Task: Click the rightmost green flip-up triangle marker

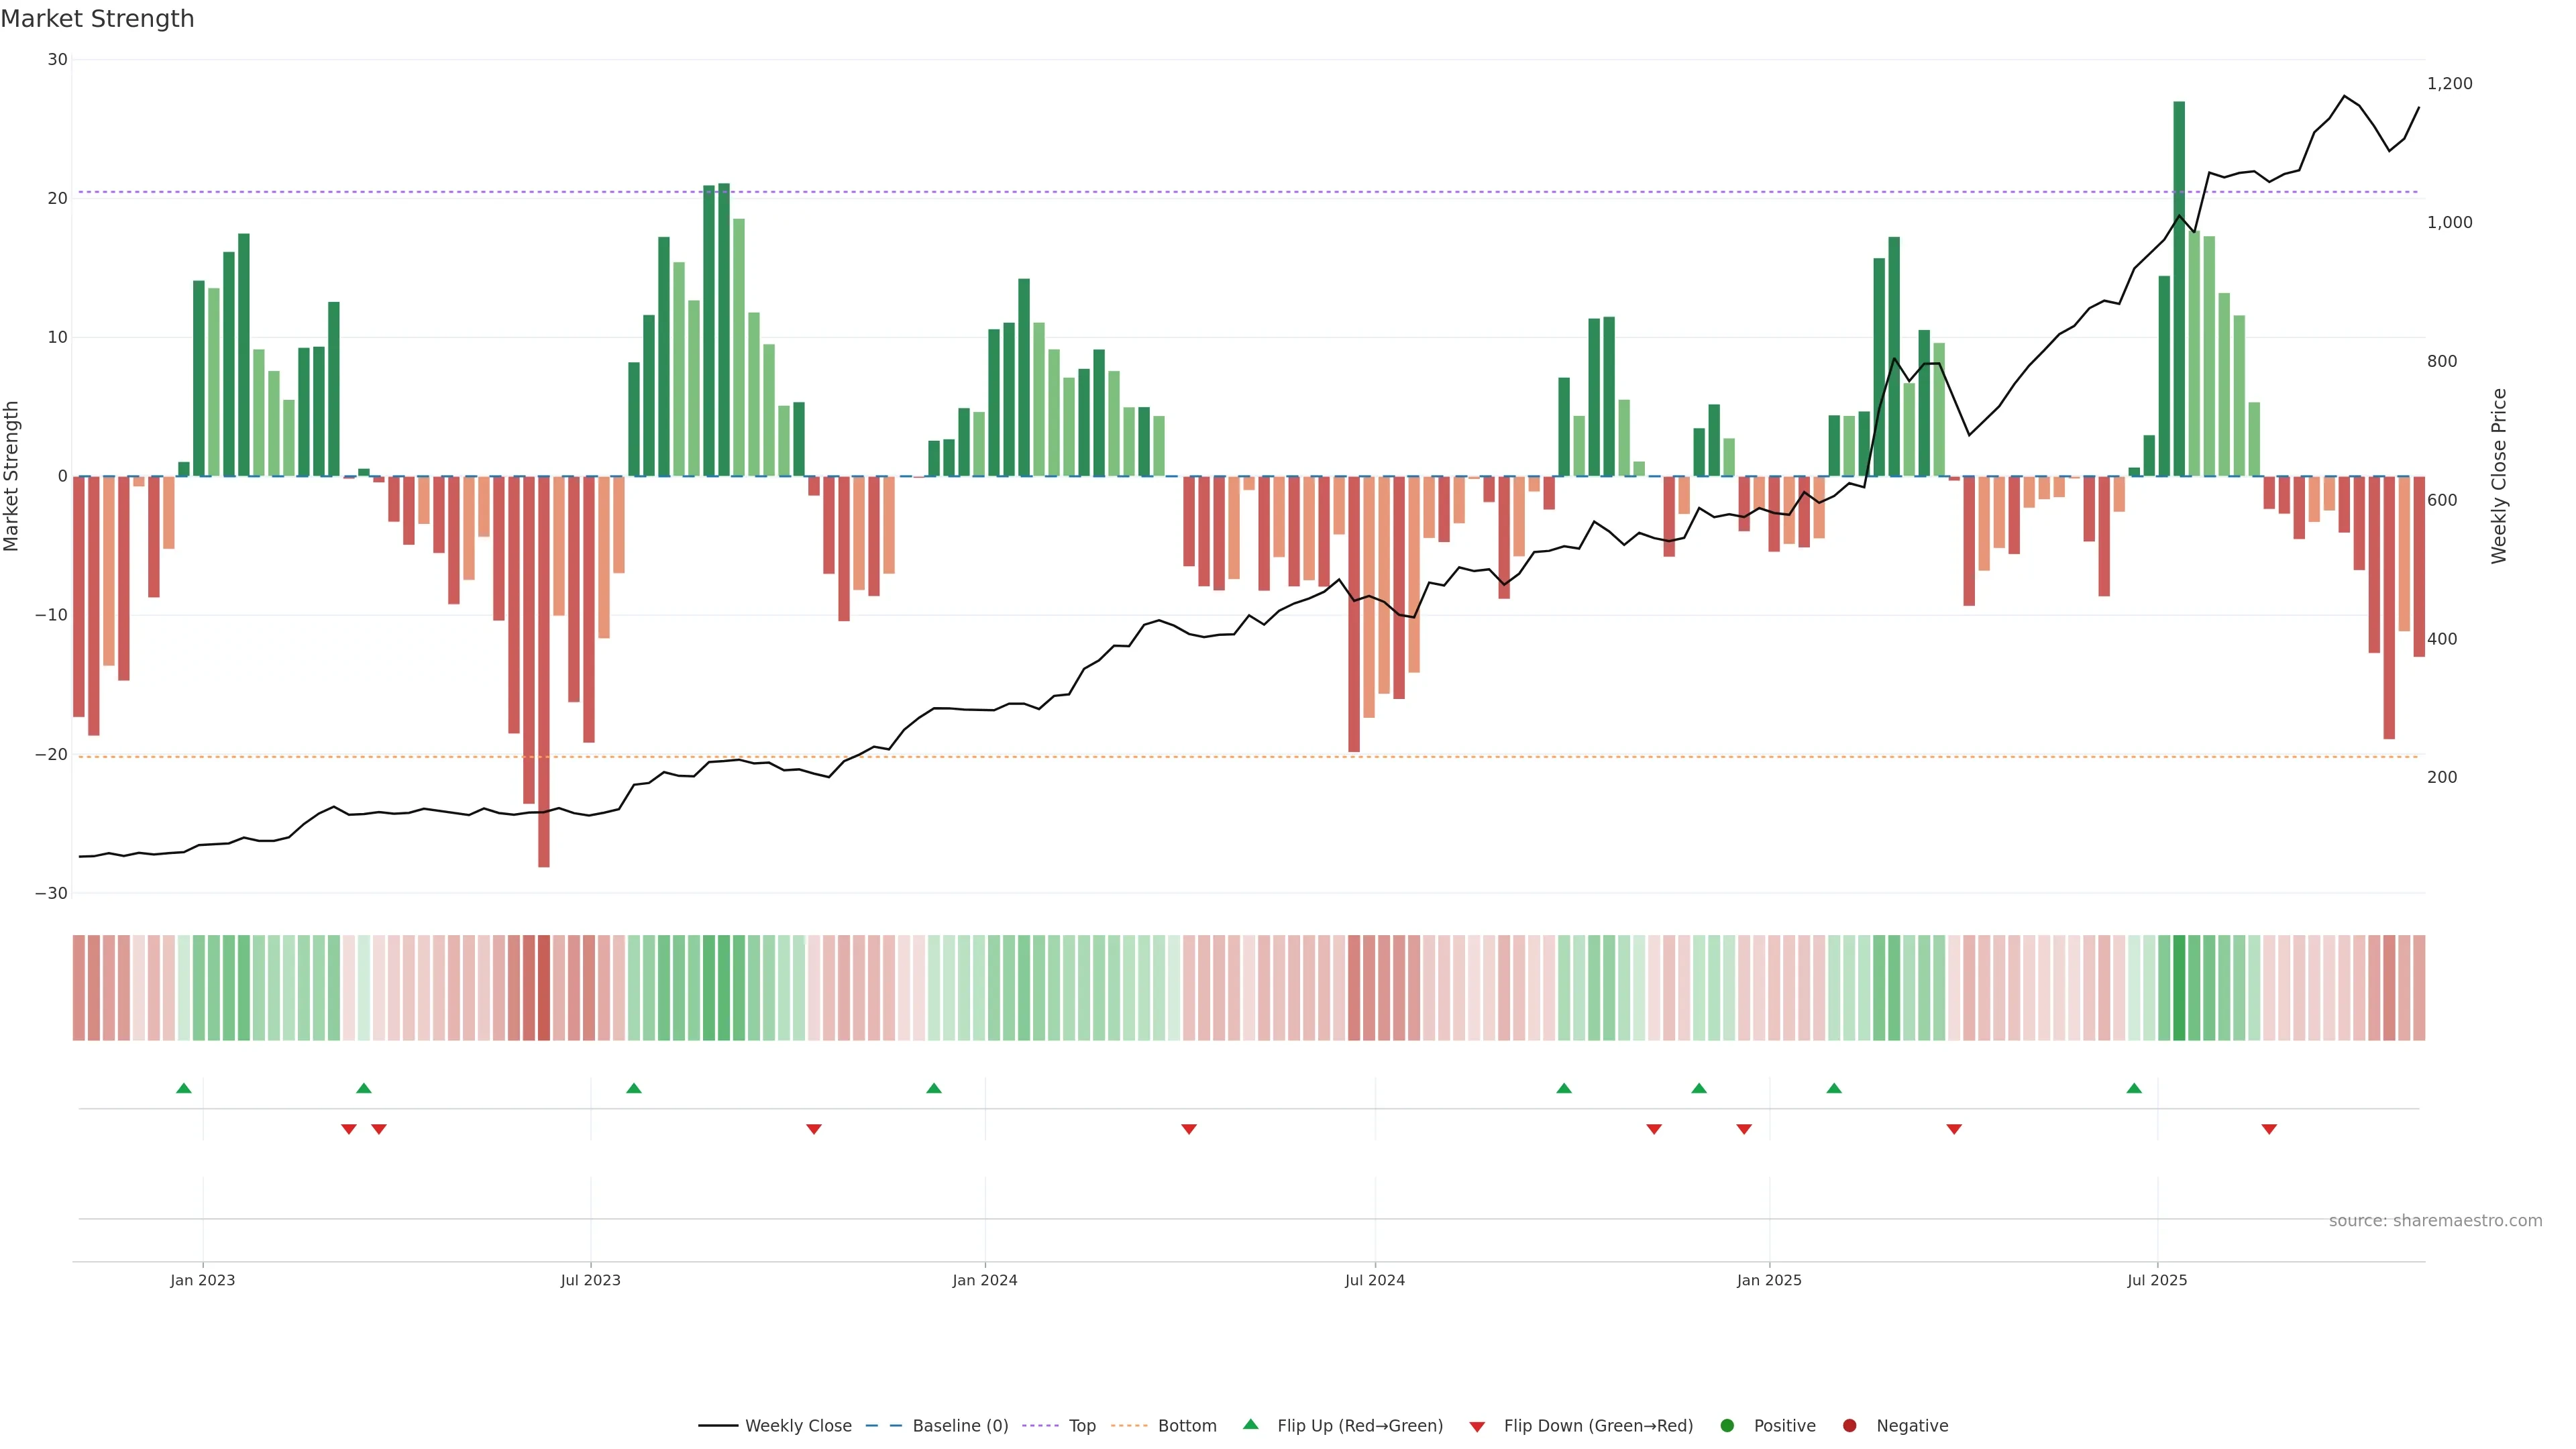Action: click(x=2134, y=1088)
